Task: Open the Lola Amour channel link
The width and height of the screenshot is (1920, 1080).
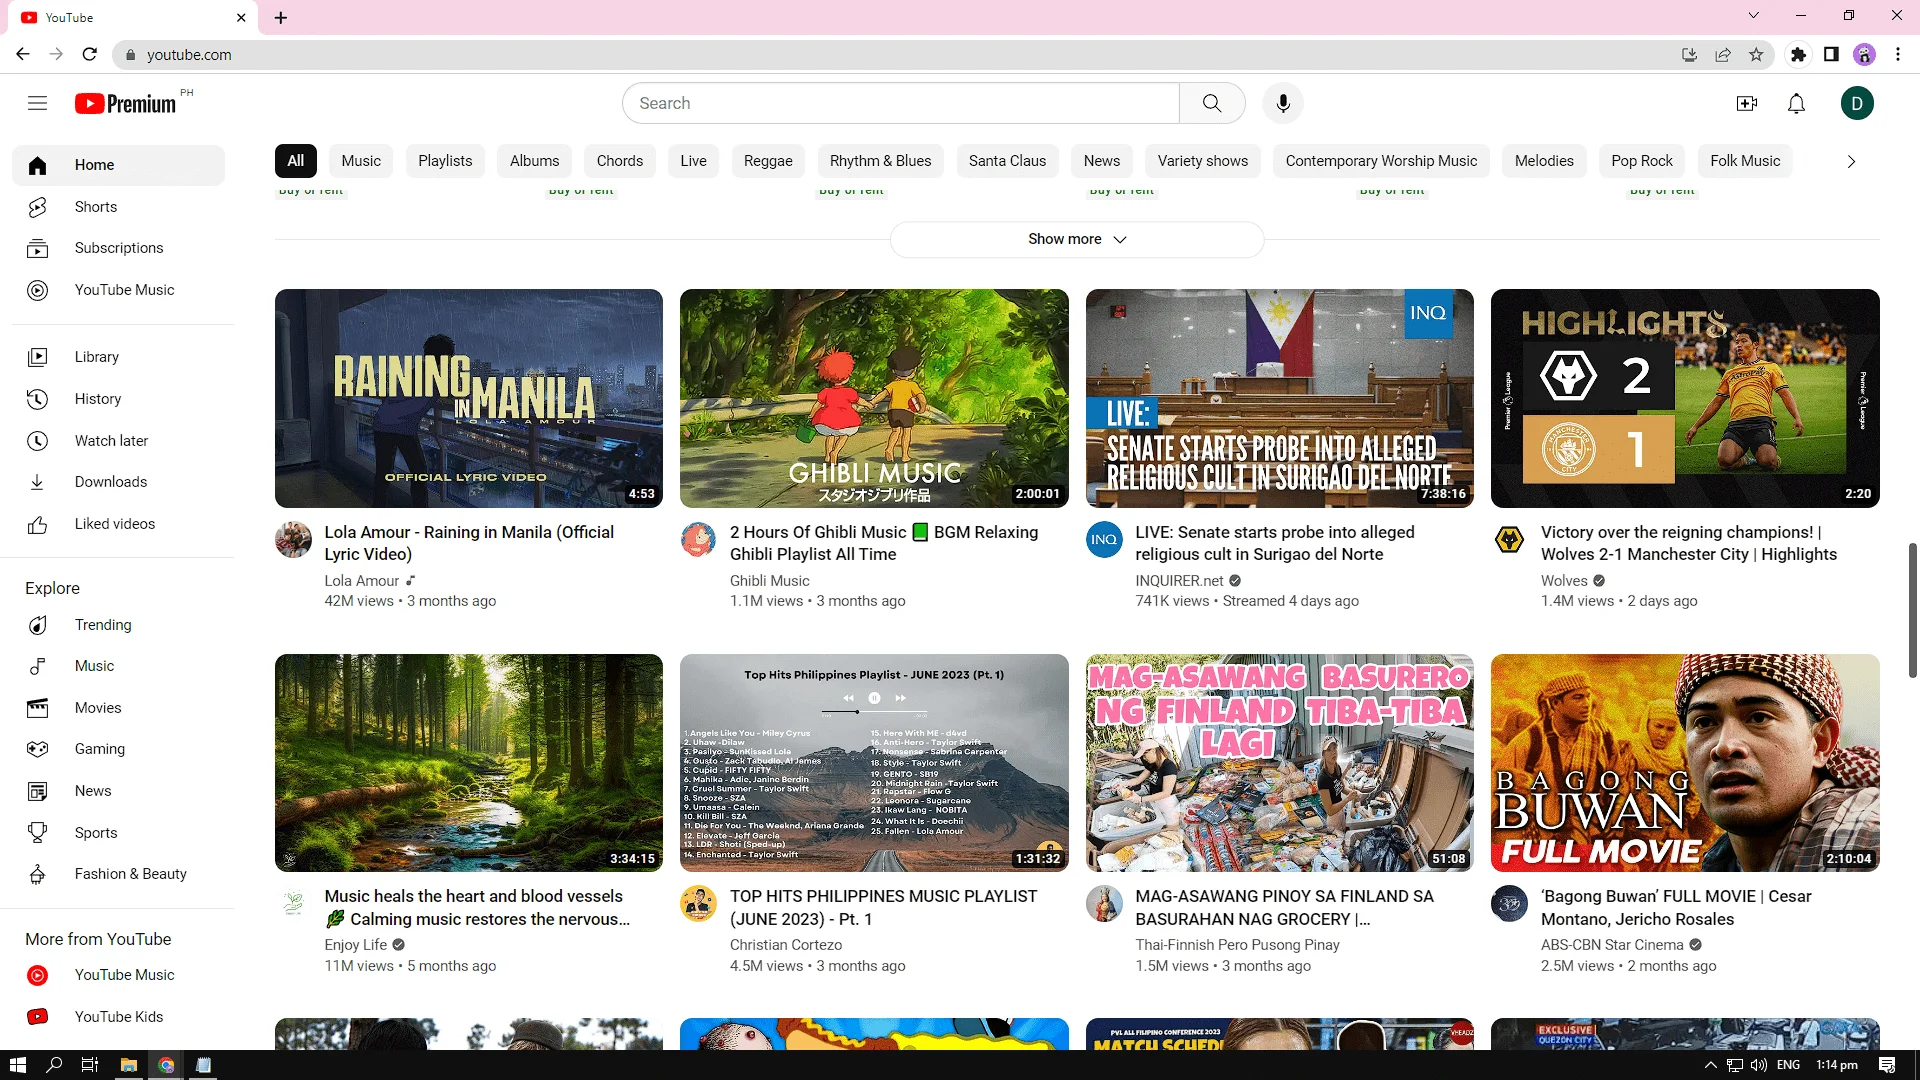Action: tap(361, 581)
